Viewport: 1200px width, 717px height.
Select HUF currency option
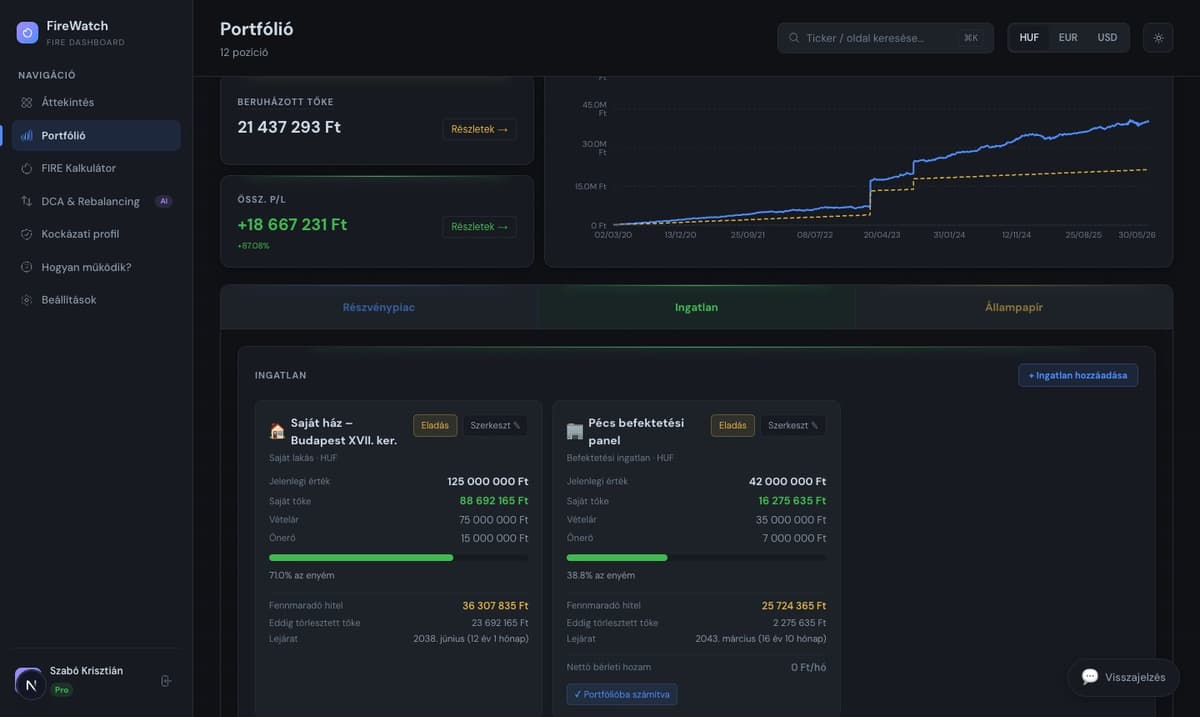point(1029,38)
